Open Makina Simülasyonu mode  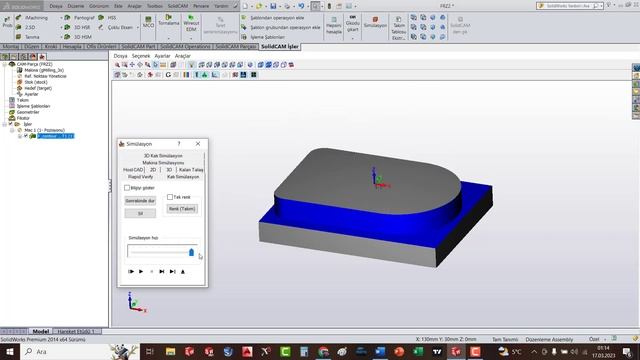[x=163, y=163]
